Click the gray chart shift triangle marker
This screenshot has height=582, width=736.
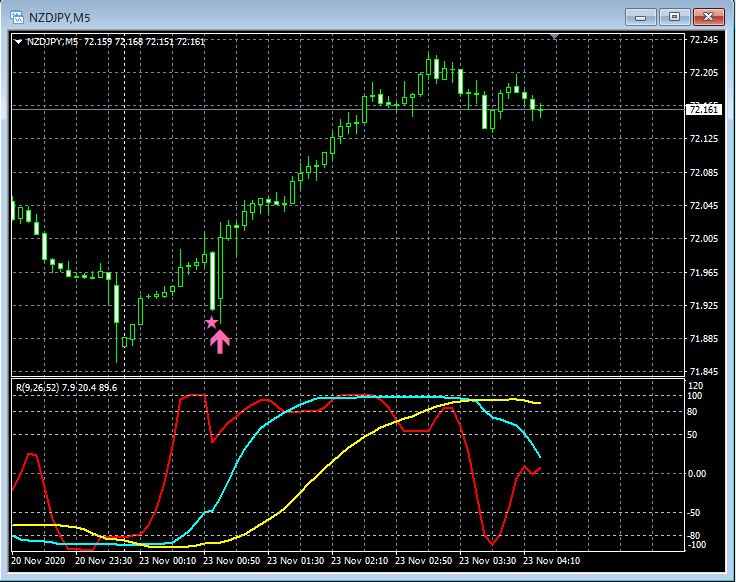[557, 37]
